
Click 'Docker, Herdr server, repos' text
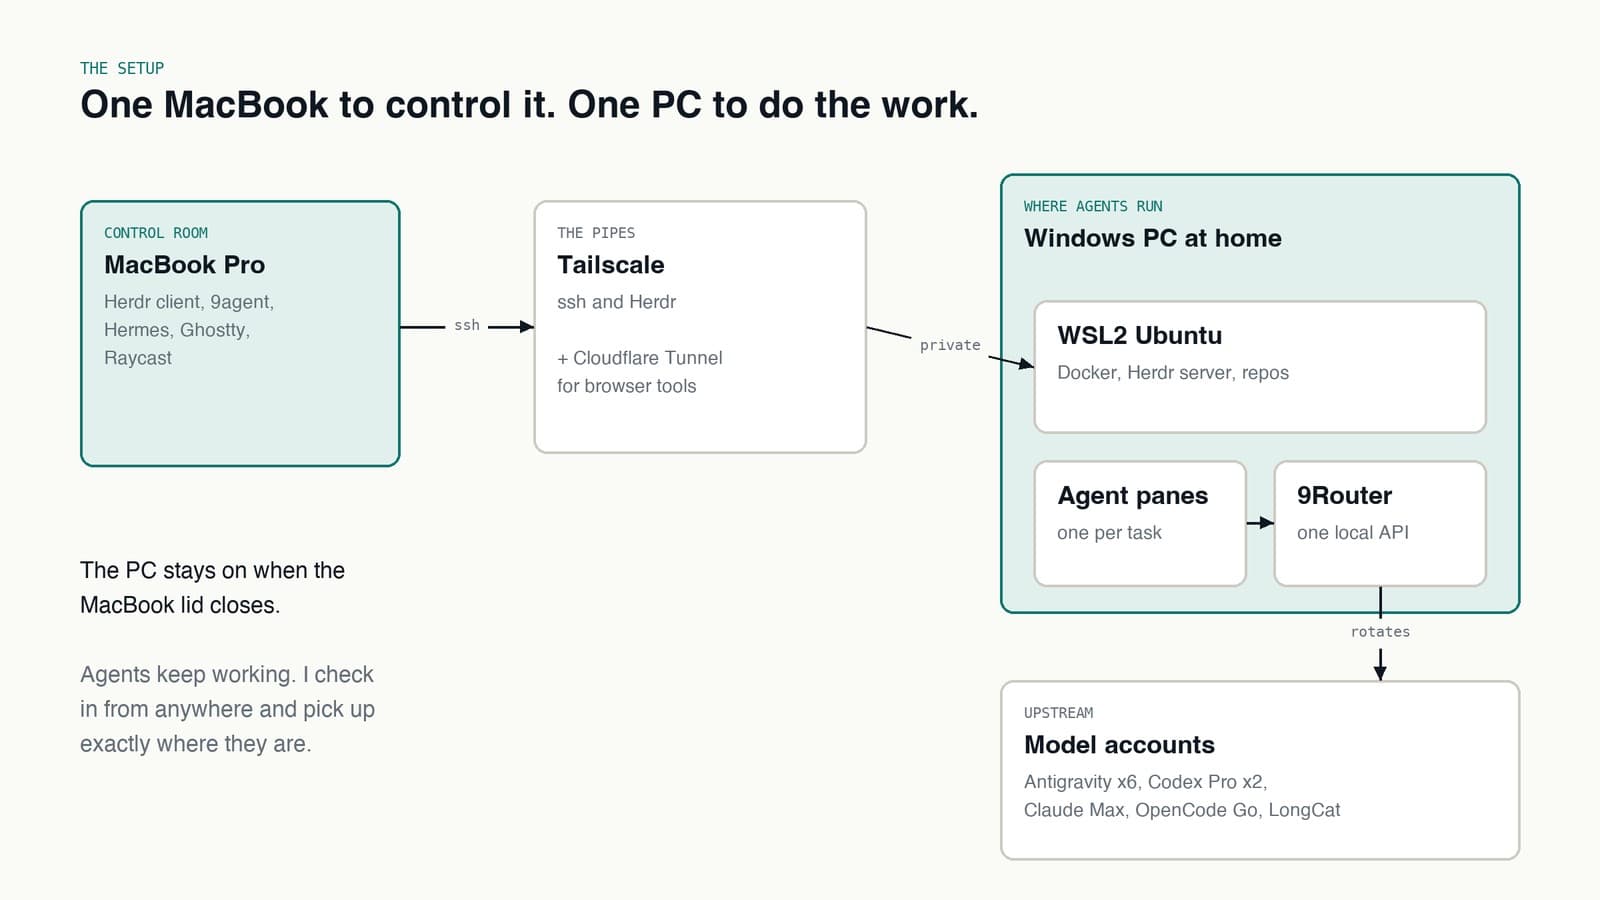click(x=1173, y=373)
